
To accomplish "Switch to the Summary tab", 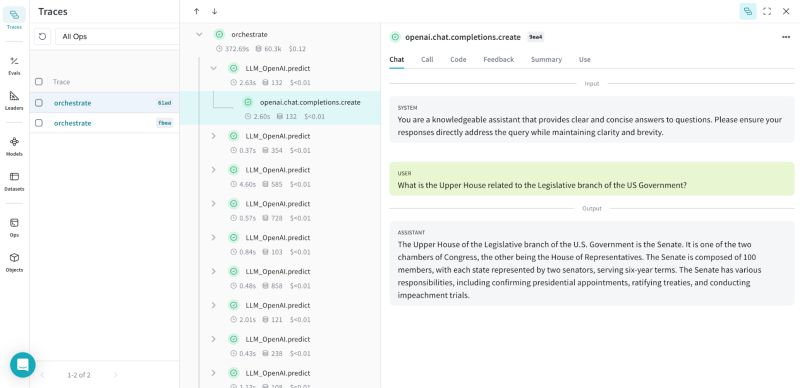I will click(x=546, y=60).
